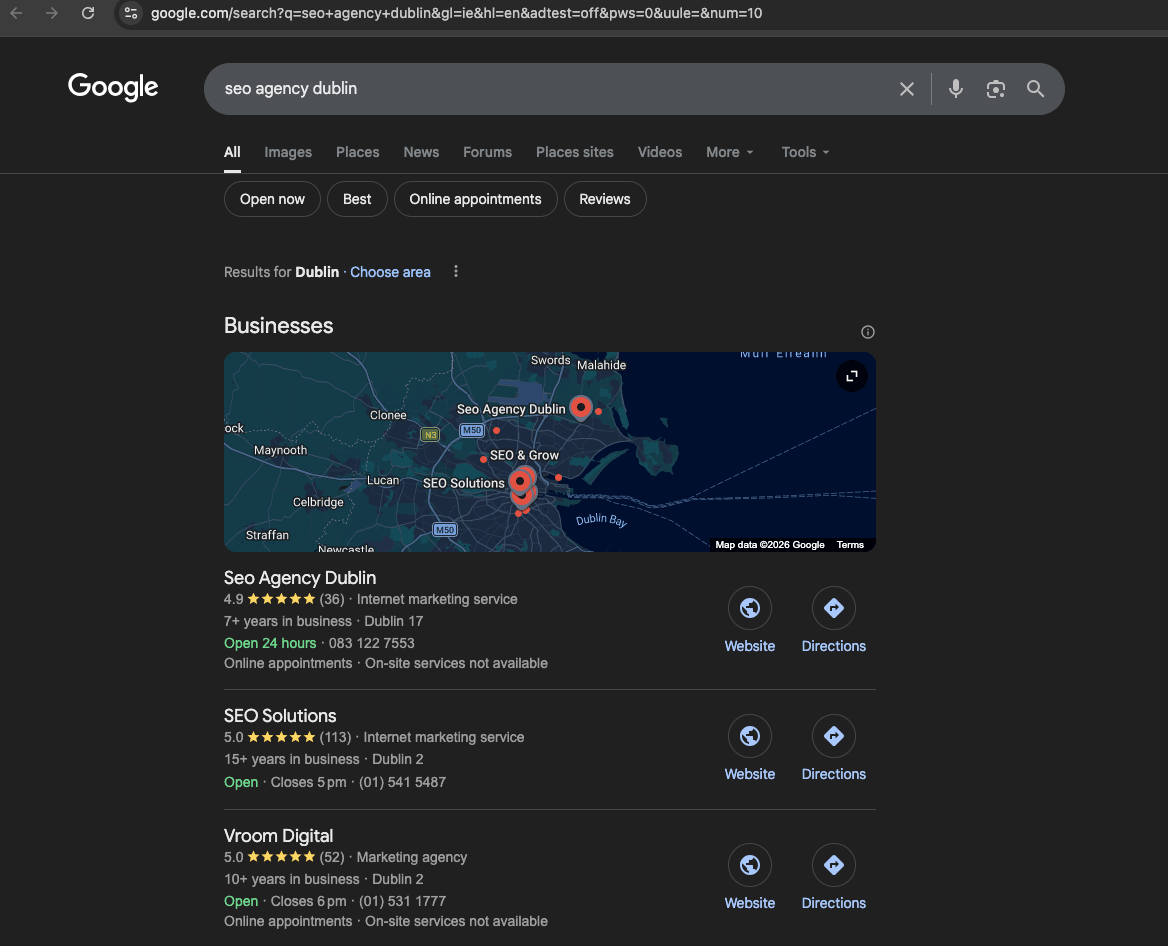Open the News tab
Screen dimensions: 1168x946
(421, 152)
